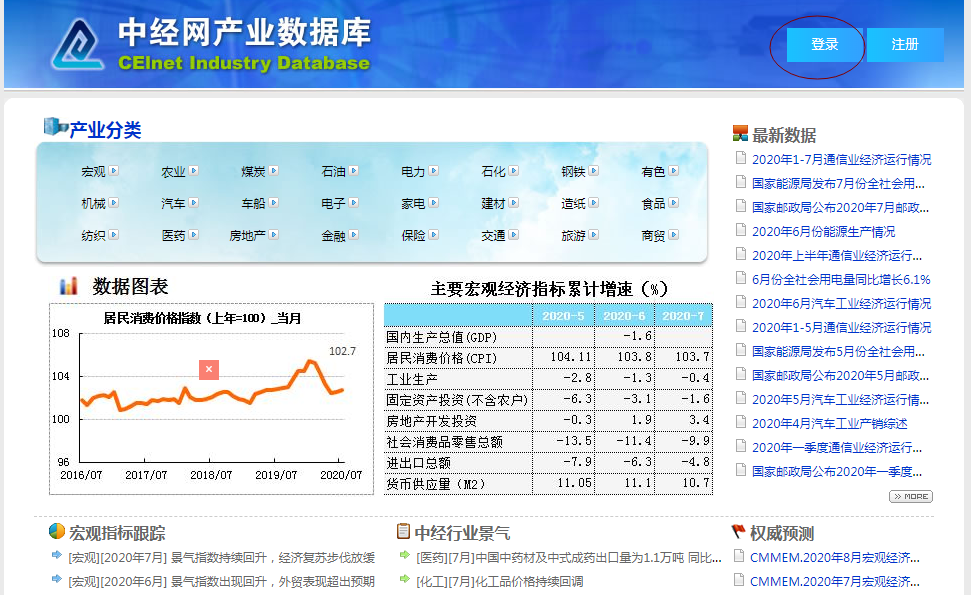This screenshot has width=971, height=595.
Task: Click the MORE button under 最新数据
Action: tap(911, 497)
